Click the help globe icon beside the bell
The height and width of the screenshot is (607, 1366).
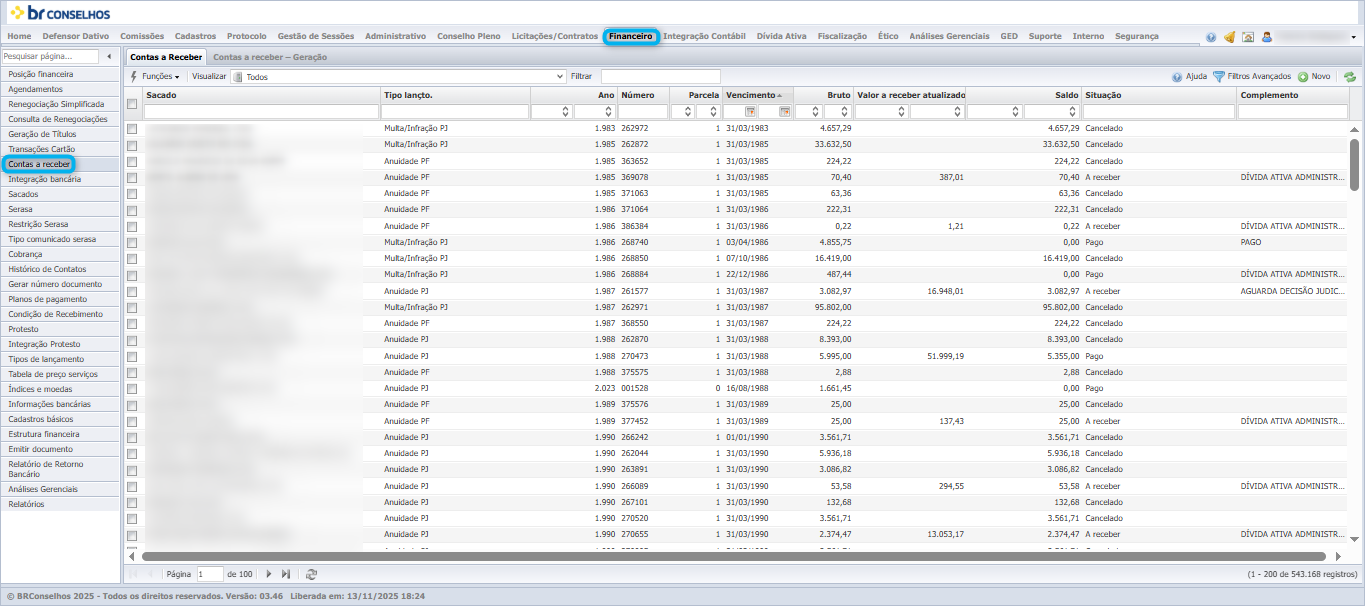[x=1211, y=37]
